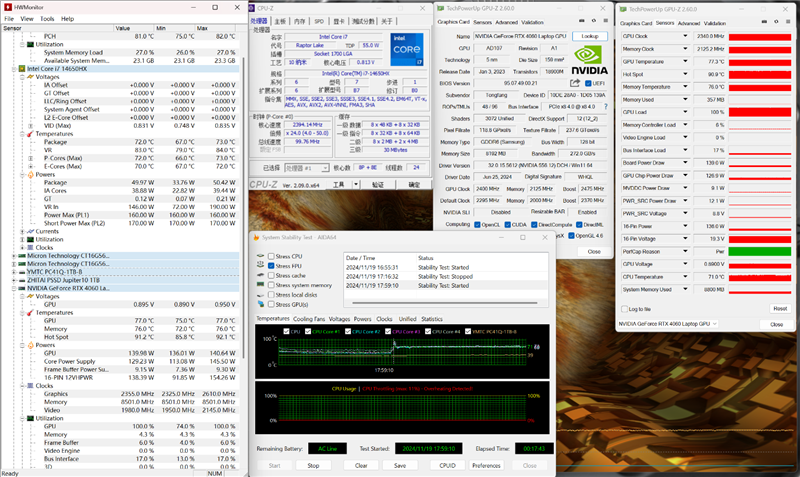800x477 pixels.
Task: Click the Save button in AIDA64
Action: click(x=400, y=465)
